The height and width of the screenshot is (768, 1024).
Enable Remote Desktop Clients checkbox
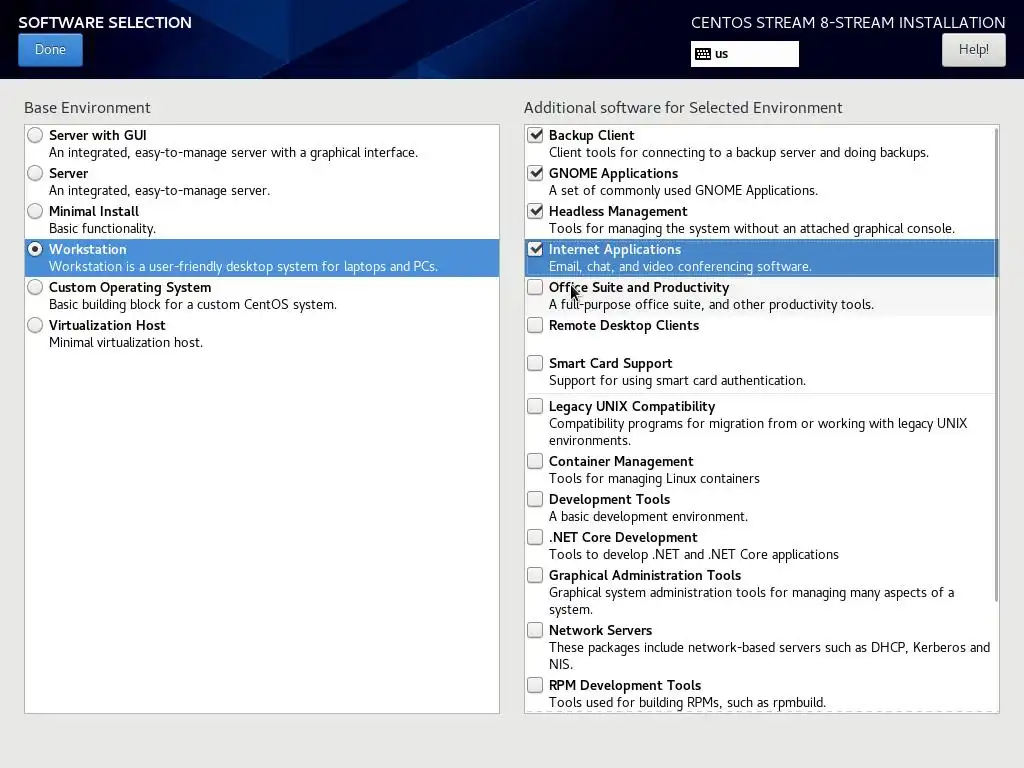pos(535,325)
